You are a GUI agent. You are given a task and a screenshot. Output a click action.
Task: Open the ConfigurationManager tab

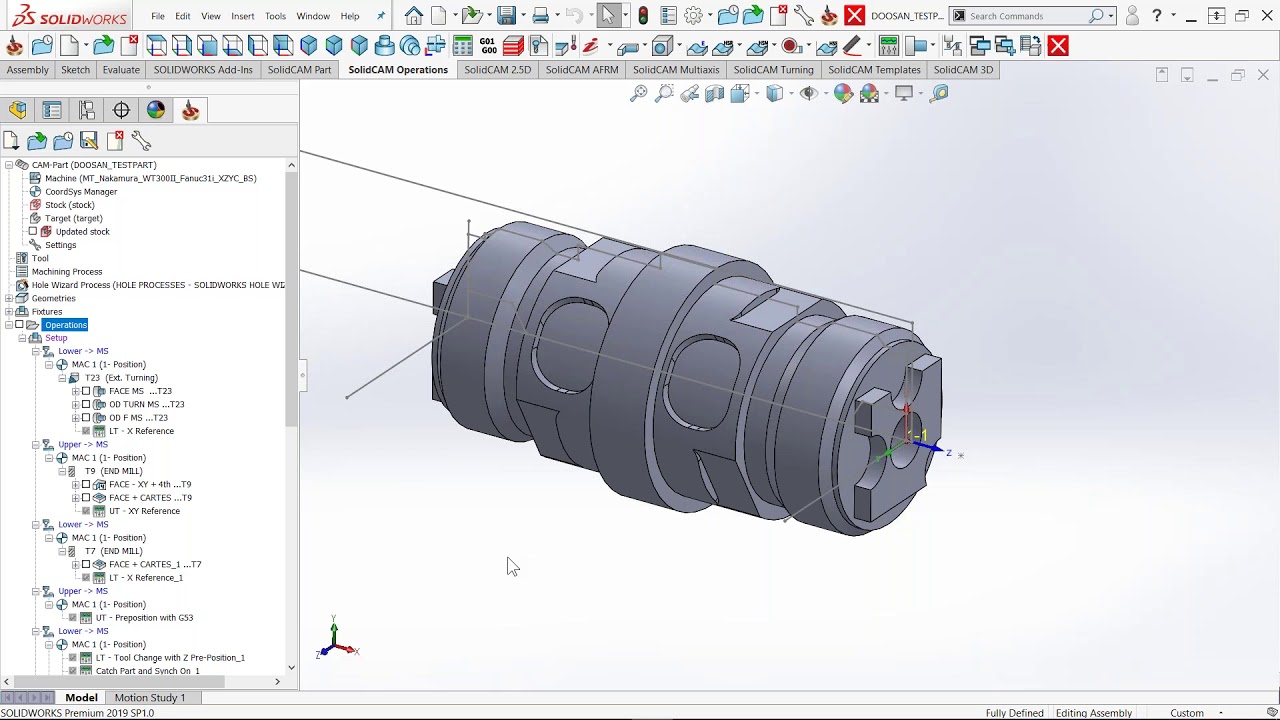coord(87,110)
